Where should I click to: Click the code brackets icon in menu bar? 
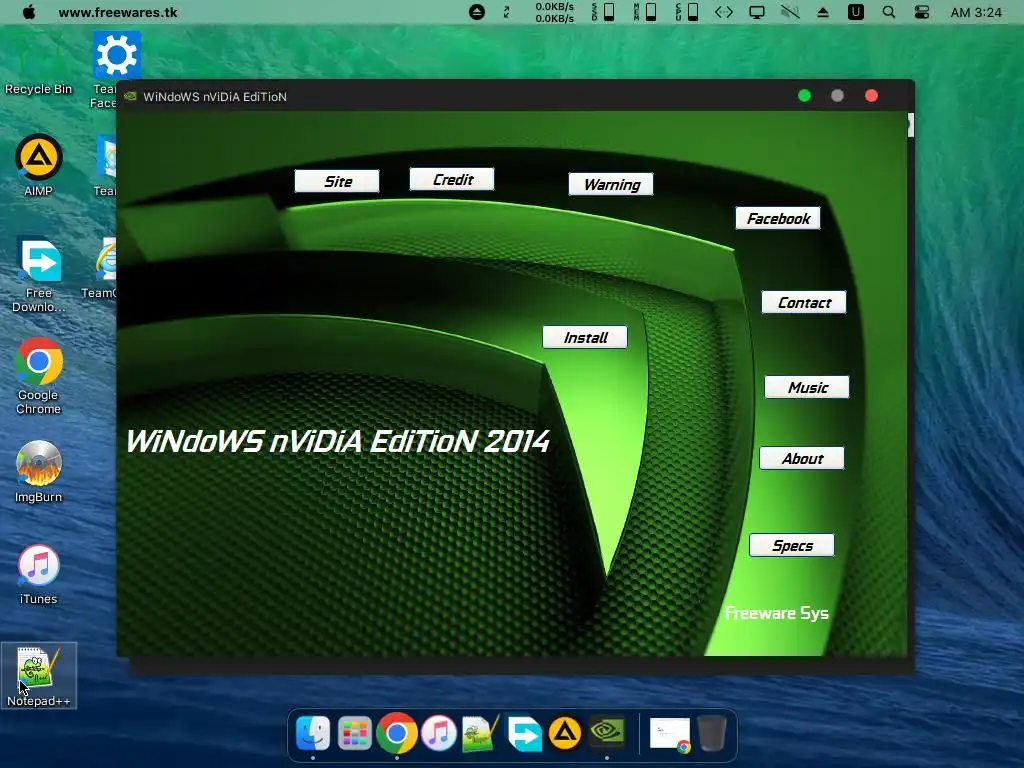point(724,12)
